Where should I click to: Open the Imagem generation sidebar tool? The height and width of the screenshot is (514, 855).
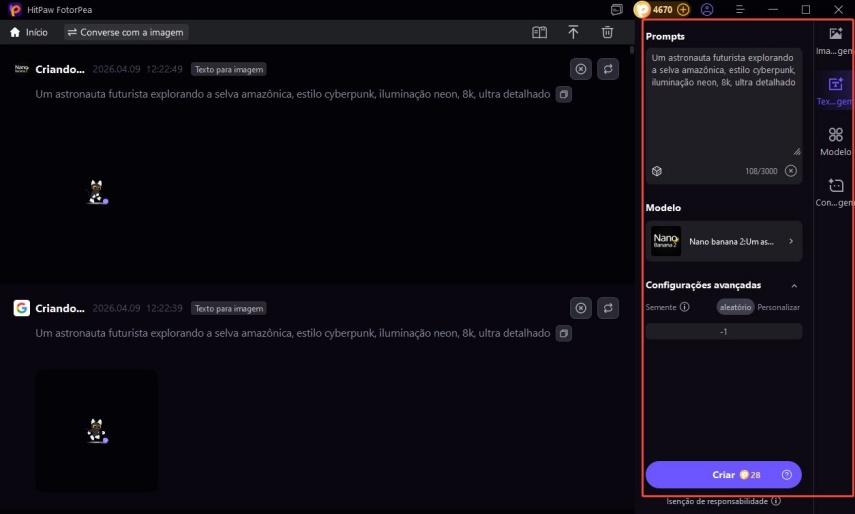[x=835, y=40]
